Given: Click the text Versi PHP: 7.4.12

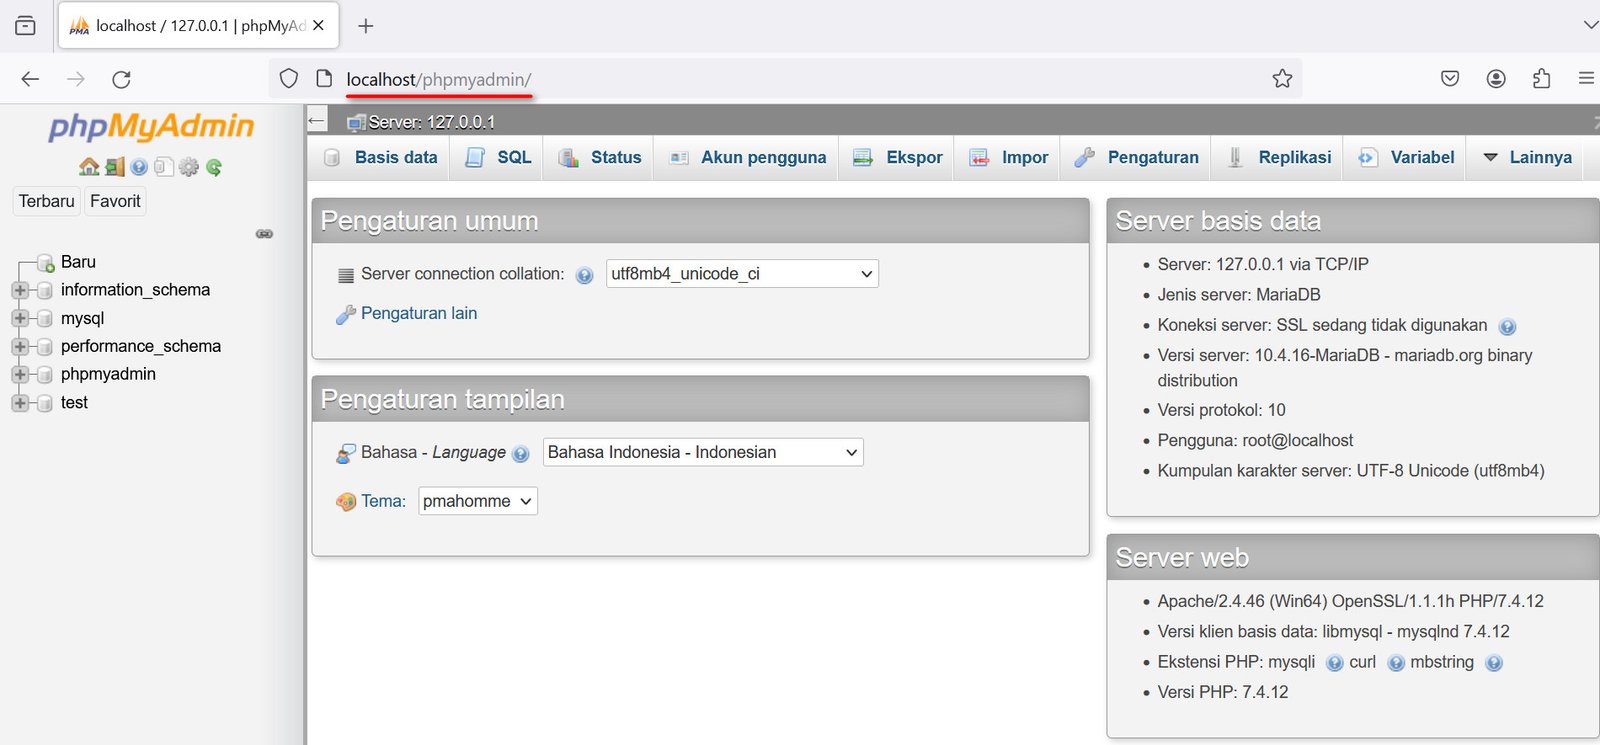Looking at the screenshot, I should (1223, 692).
